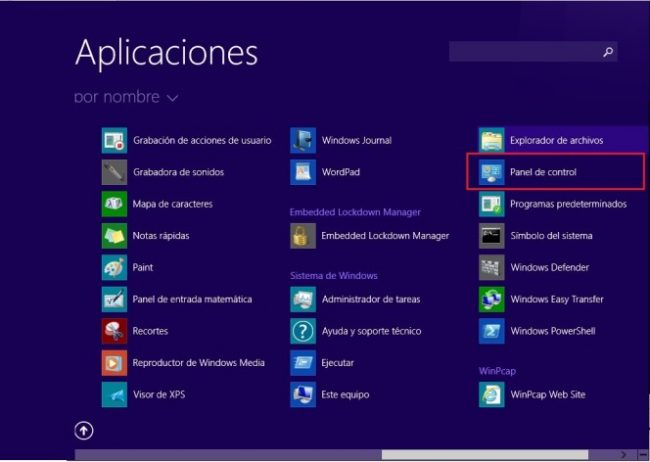Click the 'Mapa de caracteres' label text

tap(172, 204)
